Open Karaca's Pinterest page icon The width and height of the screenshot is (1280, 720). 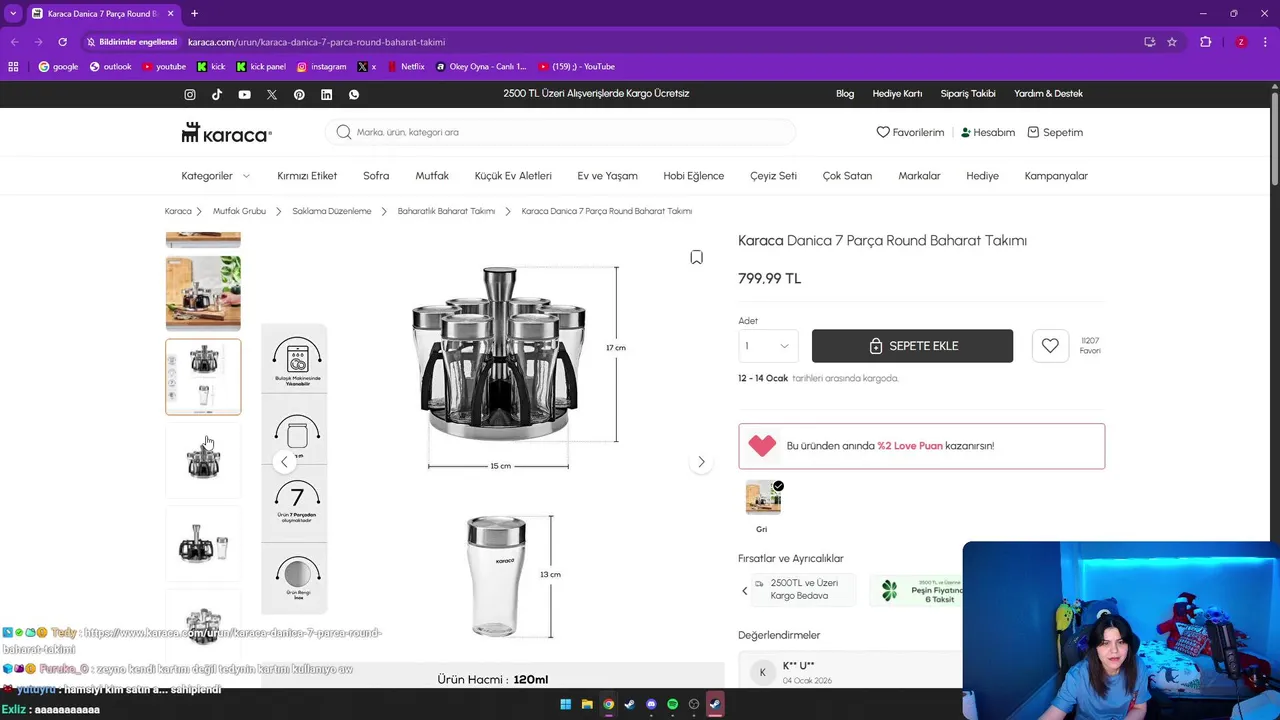(299, 94)
